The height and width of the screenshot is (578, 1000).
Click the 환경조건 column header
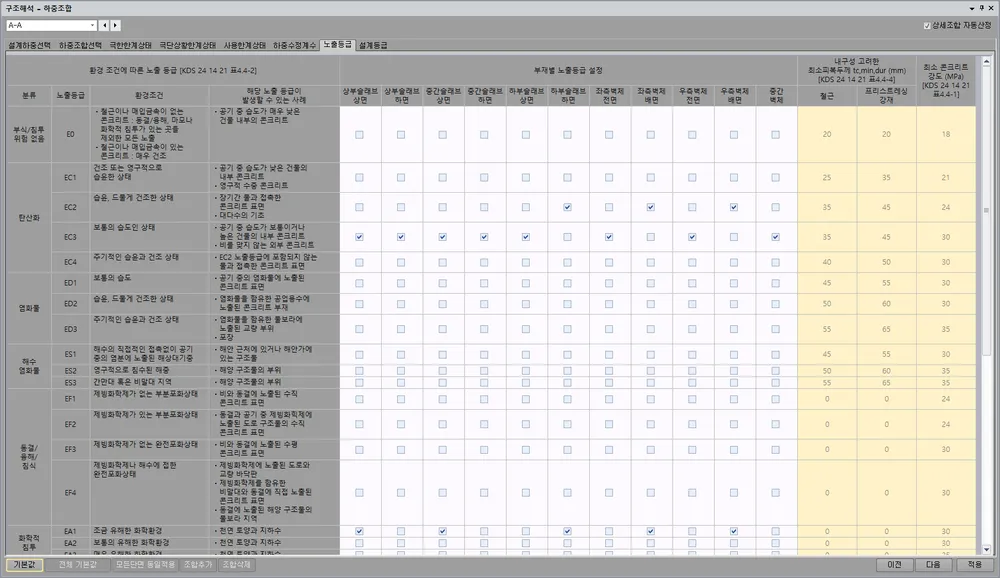[x=149, y=95]
